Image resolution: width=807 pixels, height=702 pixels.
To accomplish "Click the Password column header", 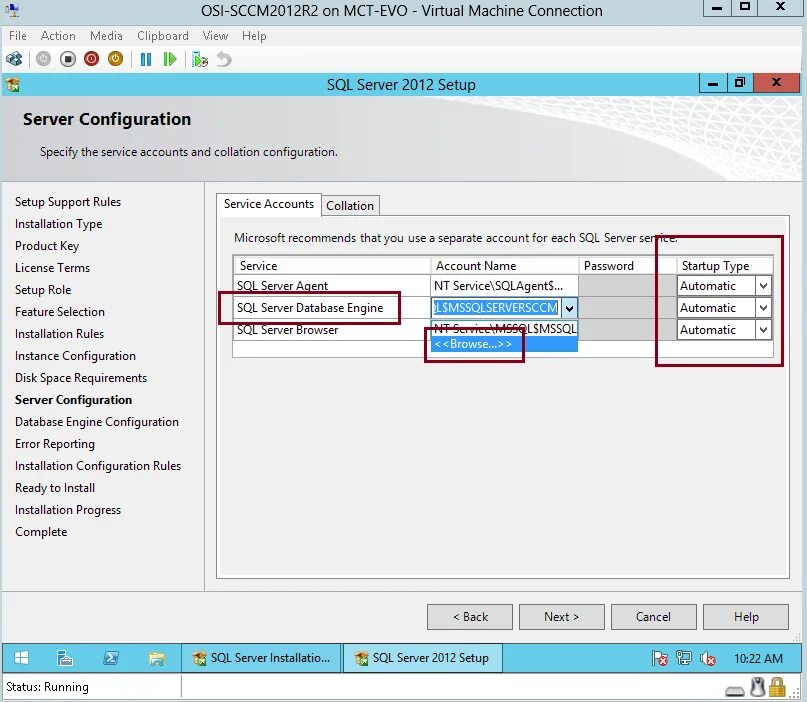I will 627,266.
